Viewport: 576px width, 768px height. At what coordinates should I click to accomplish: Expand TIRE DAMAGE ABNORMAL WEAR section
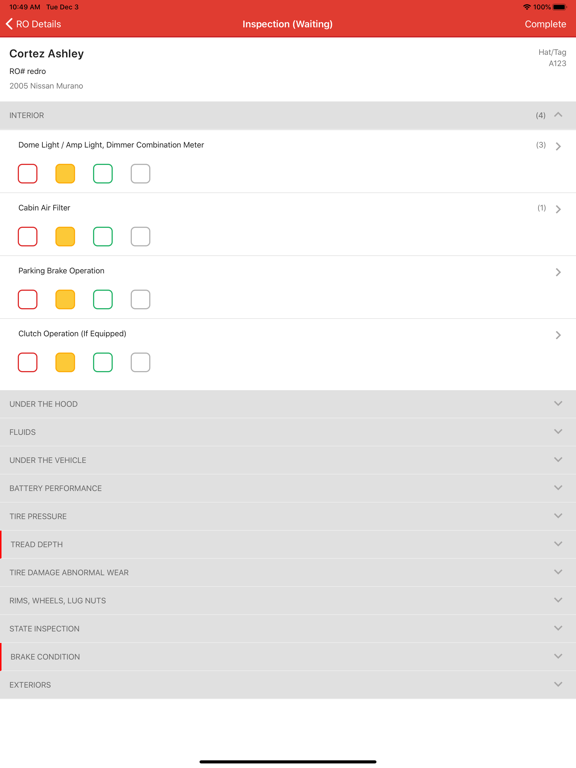pos(288,573)
